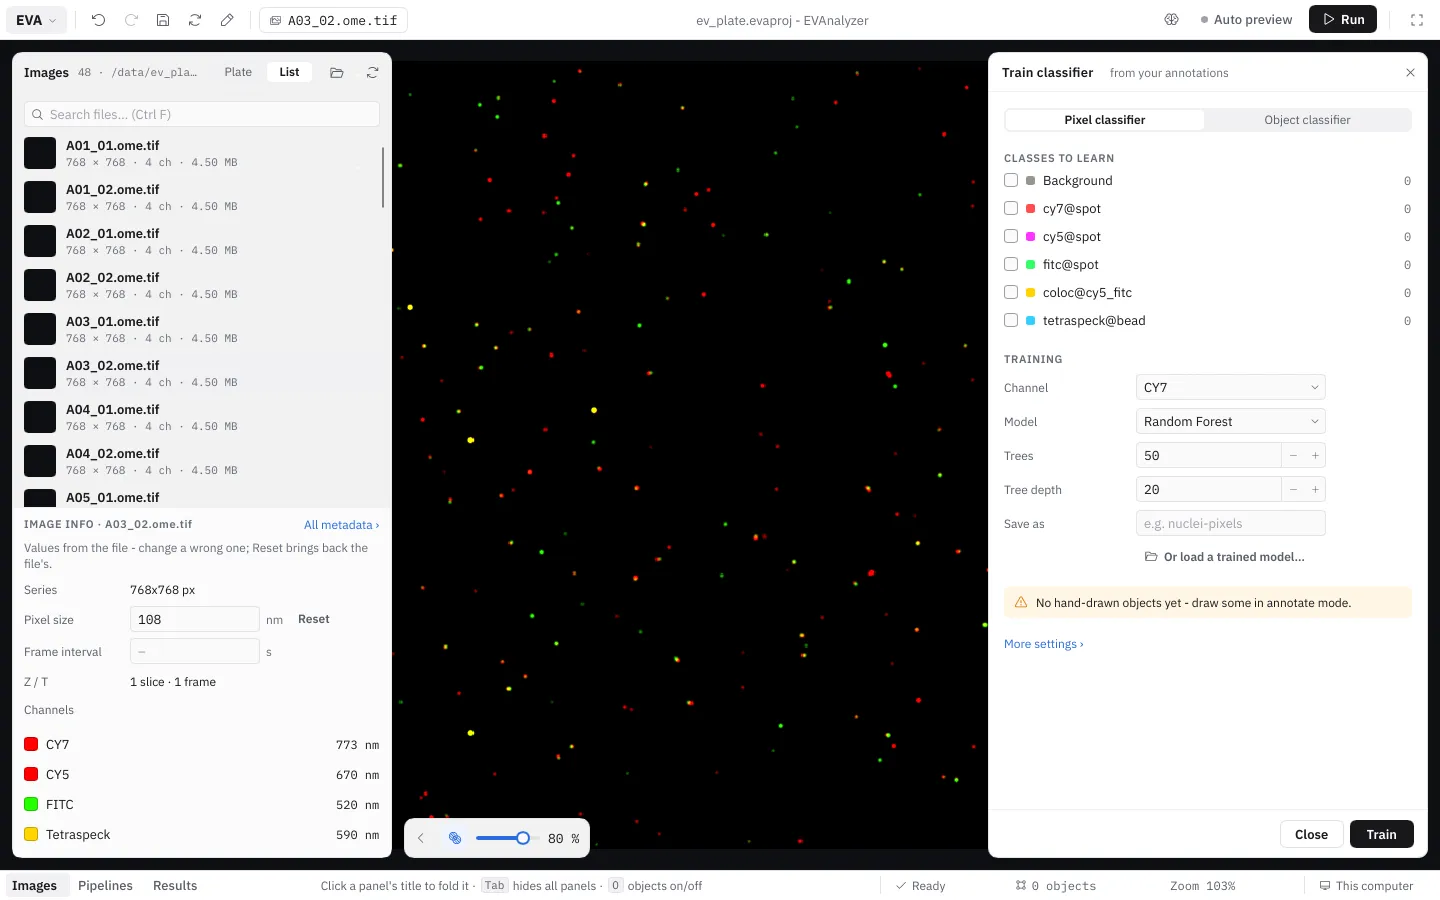Click the undo arrow icon

98,20
